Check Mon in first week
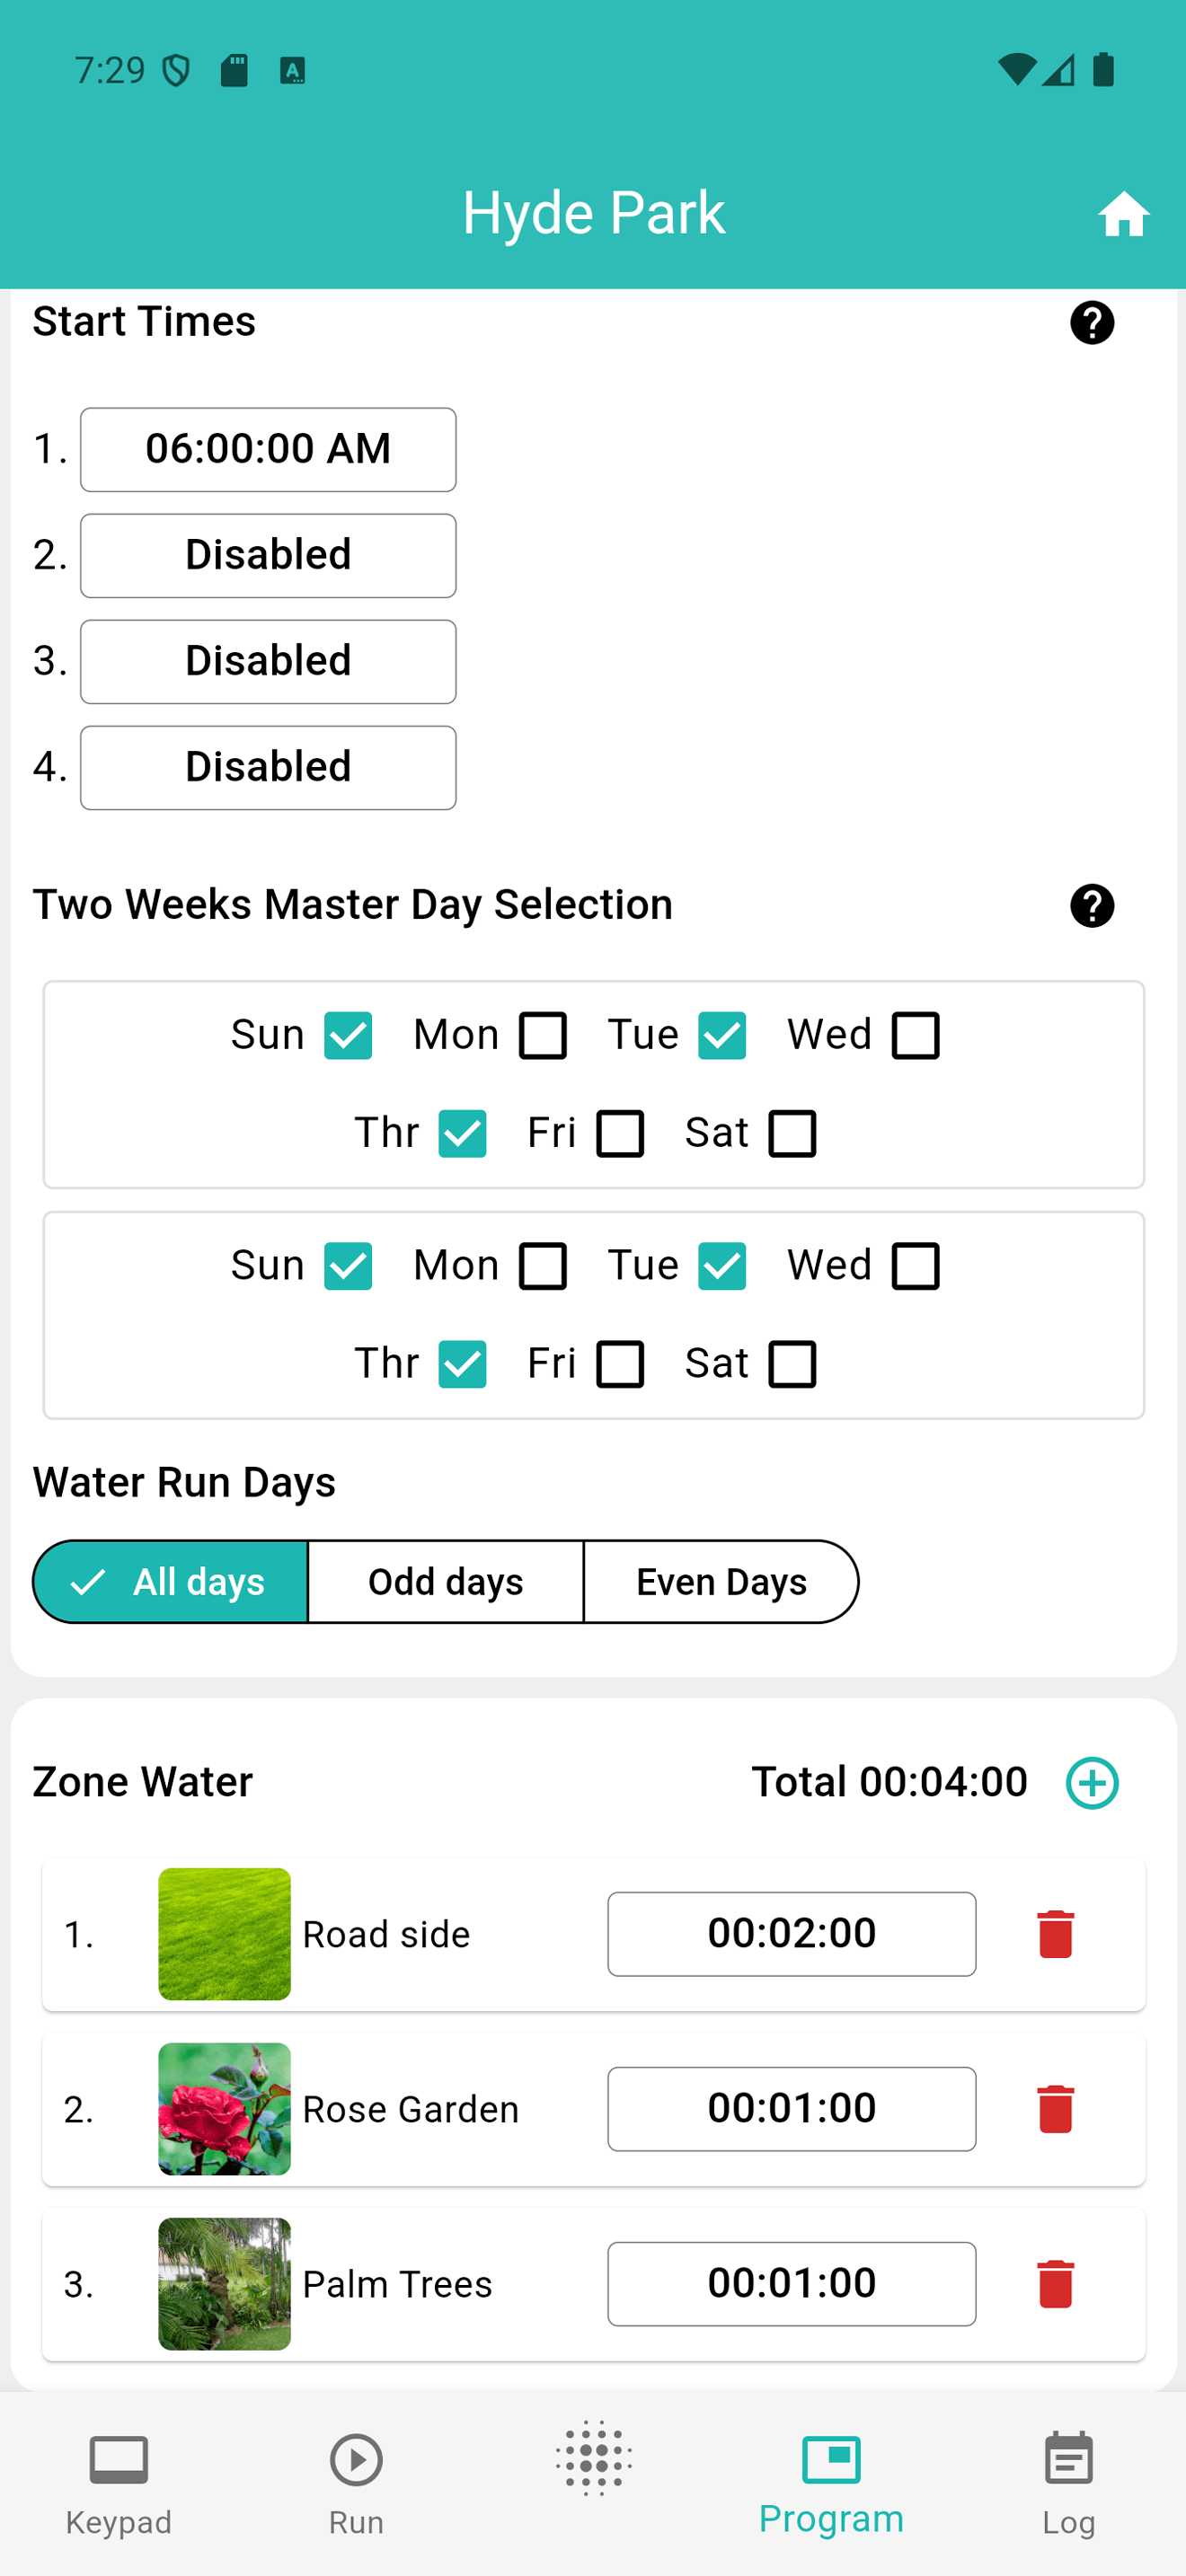Screen dimensions: 1186x2576 pyautogui.click(x=543, y=1035)
